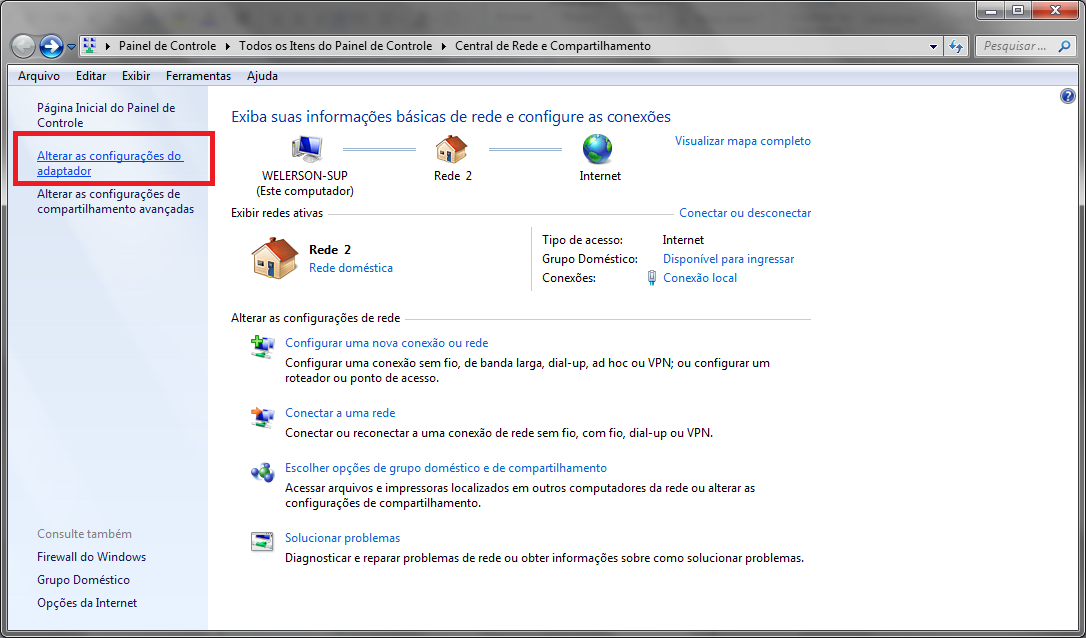The height and width of the screenshot is (638, 1086).
Task: Click the Internet globe icon
Action: [x=598, y=149]
